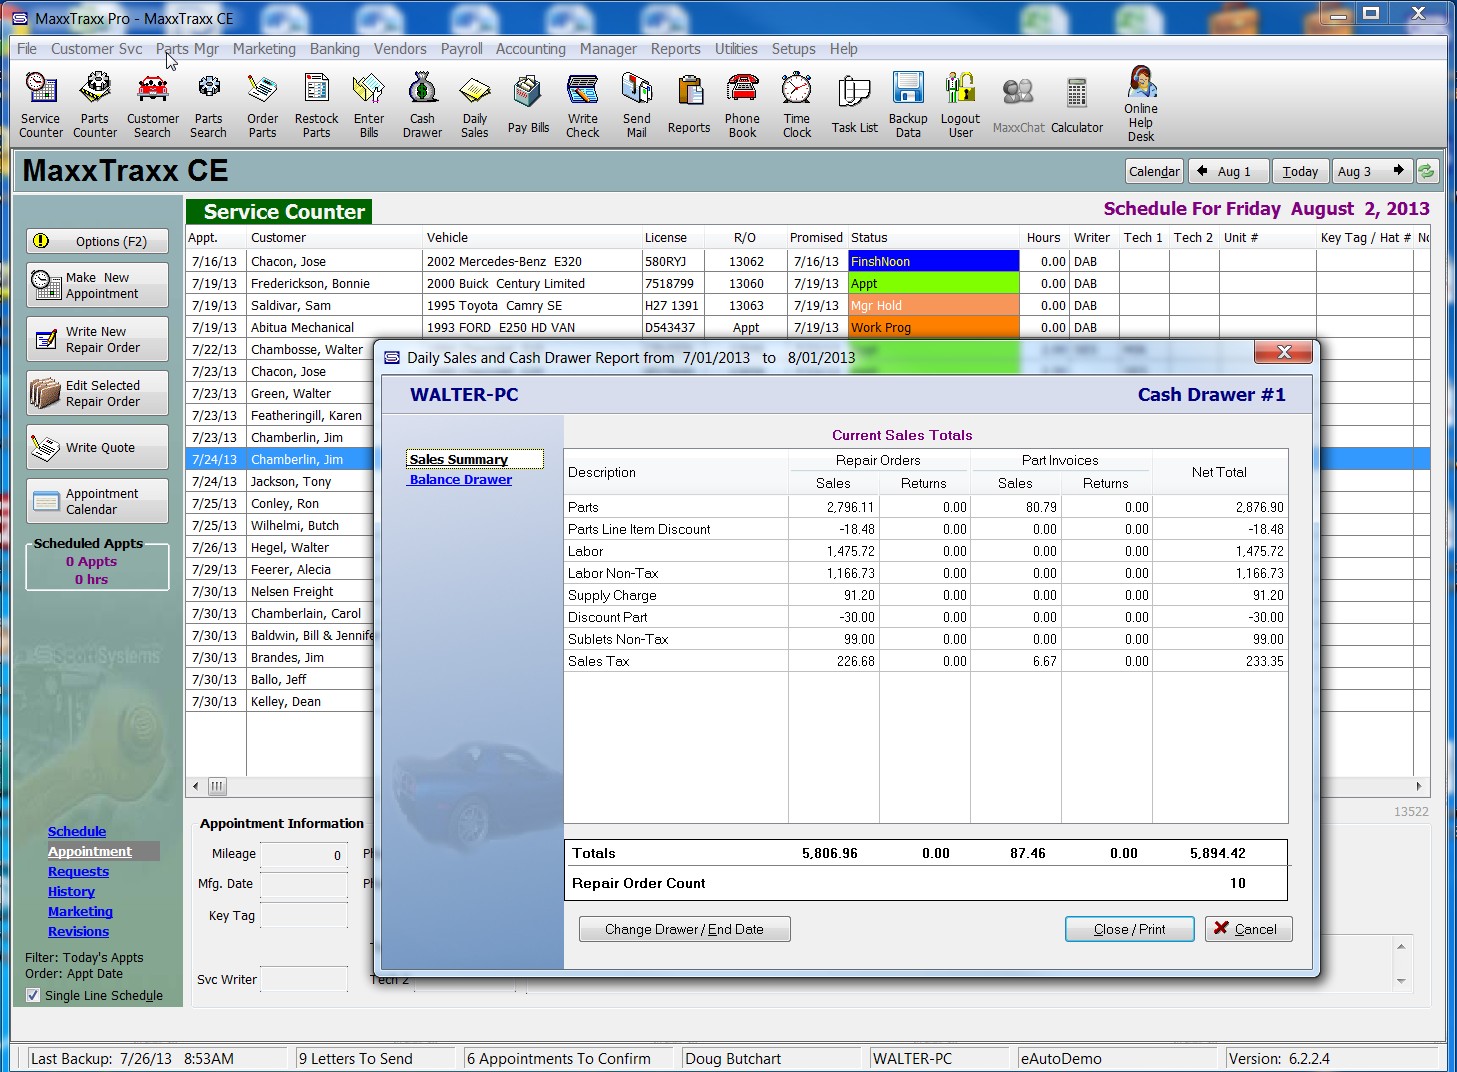Click the green refresh icon beside Aug 3
The image size is (1457, 1072).
click(1427, 171)
